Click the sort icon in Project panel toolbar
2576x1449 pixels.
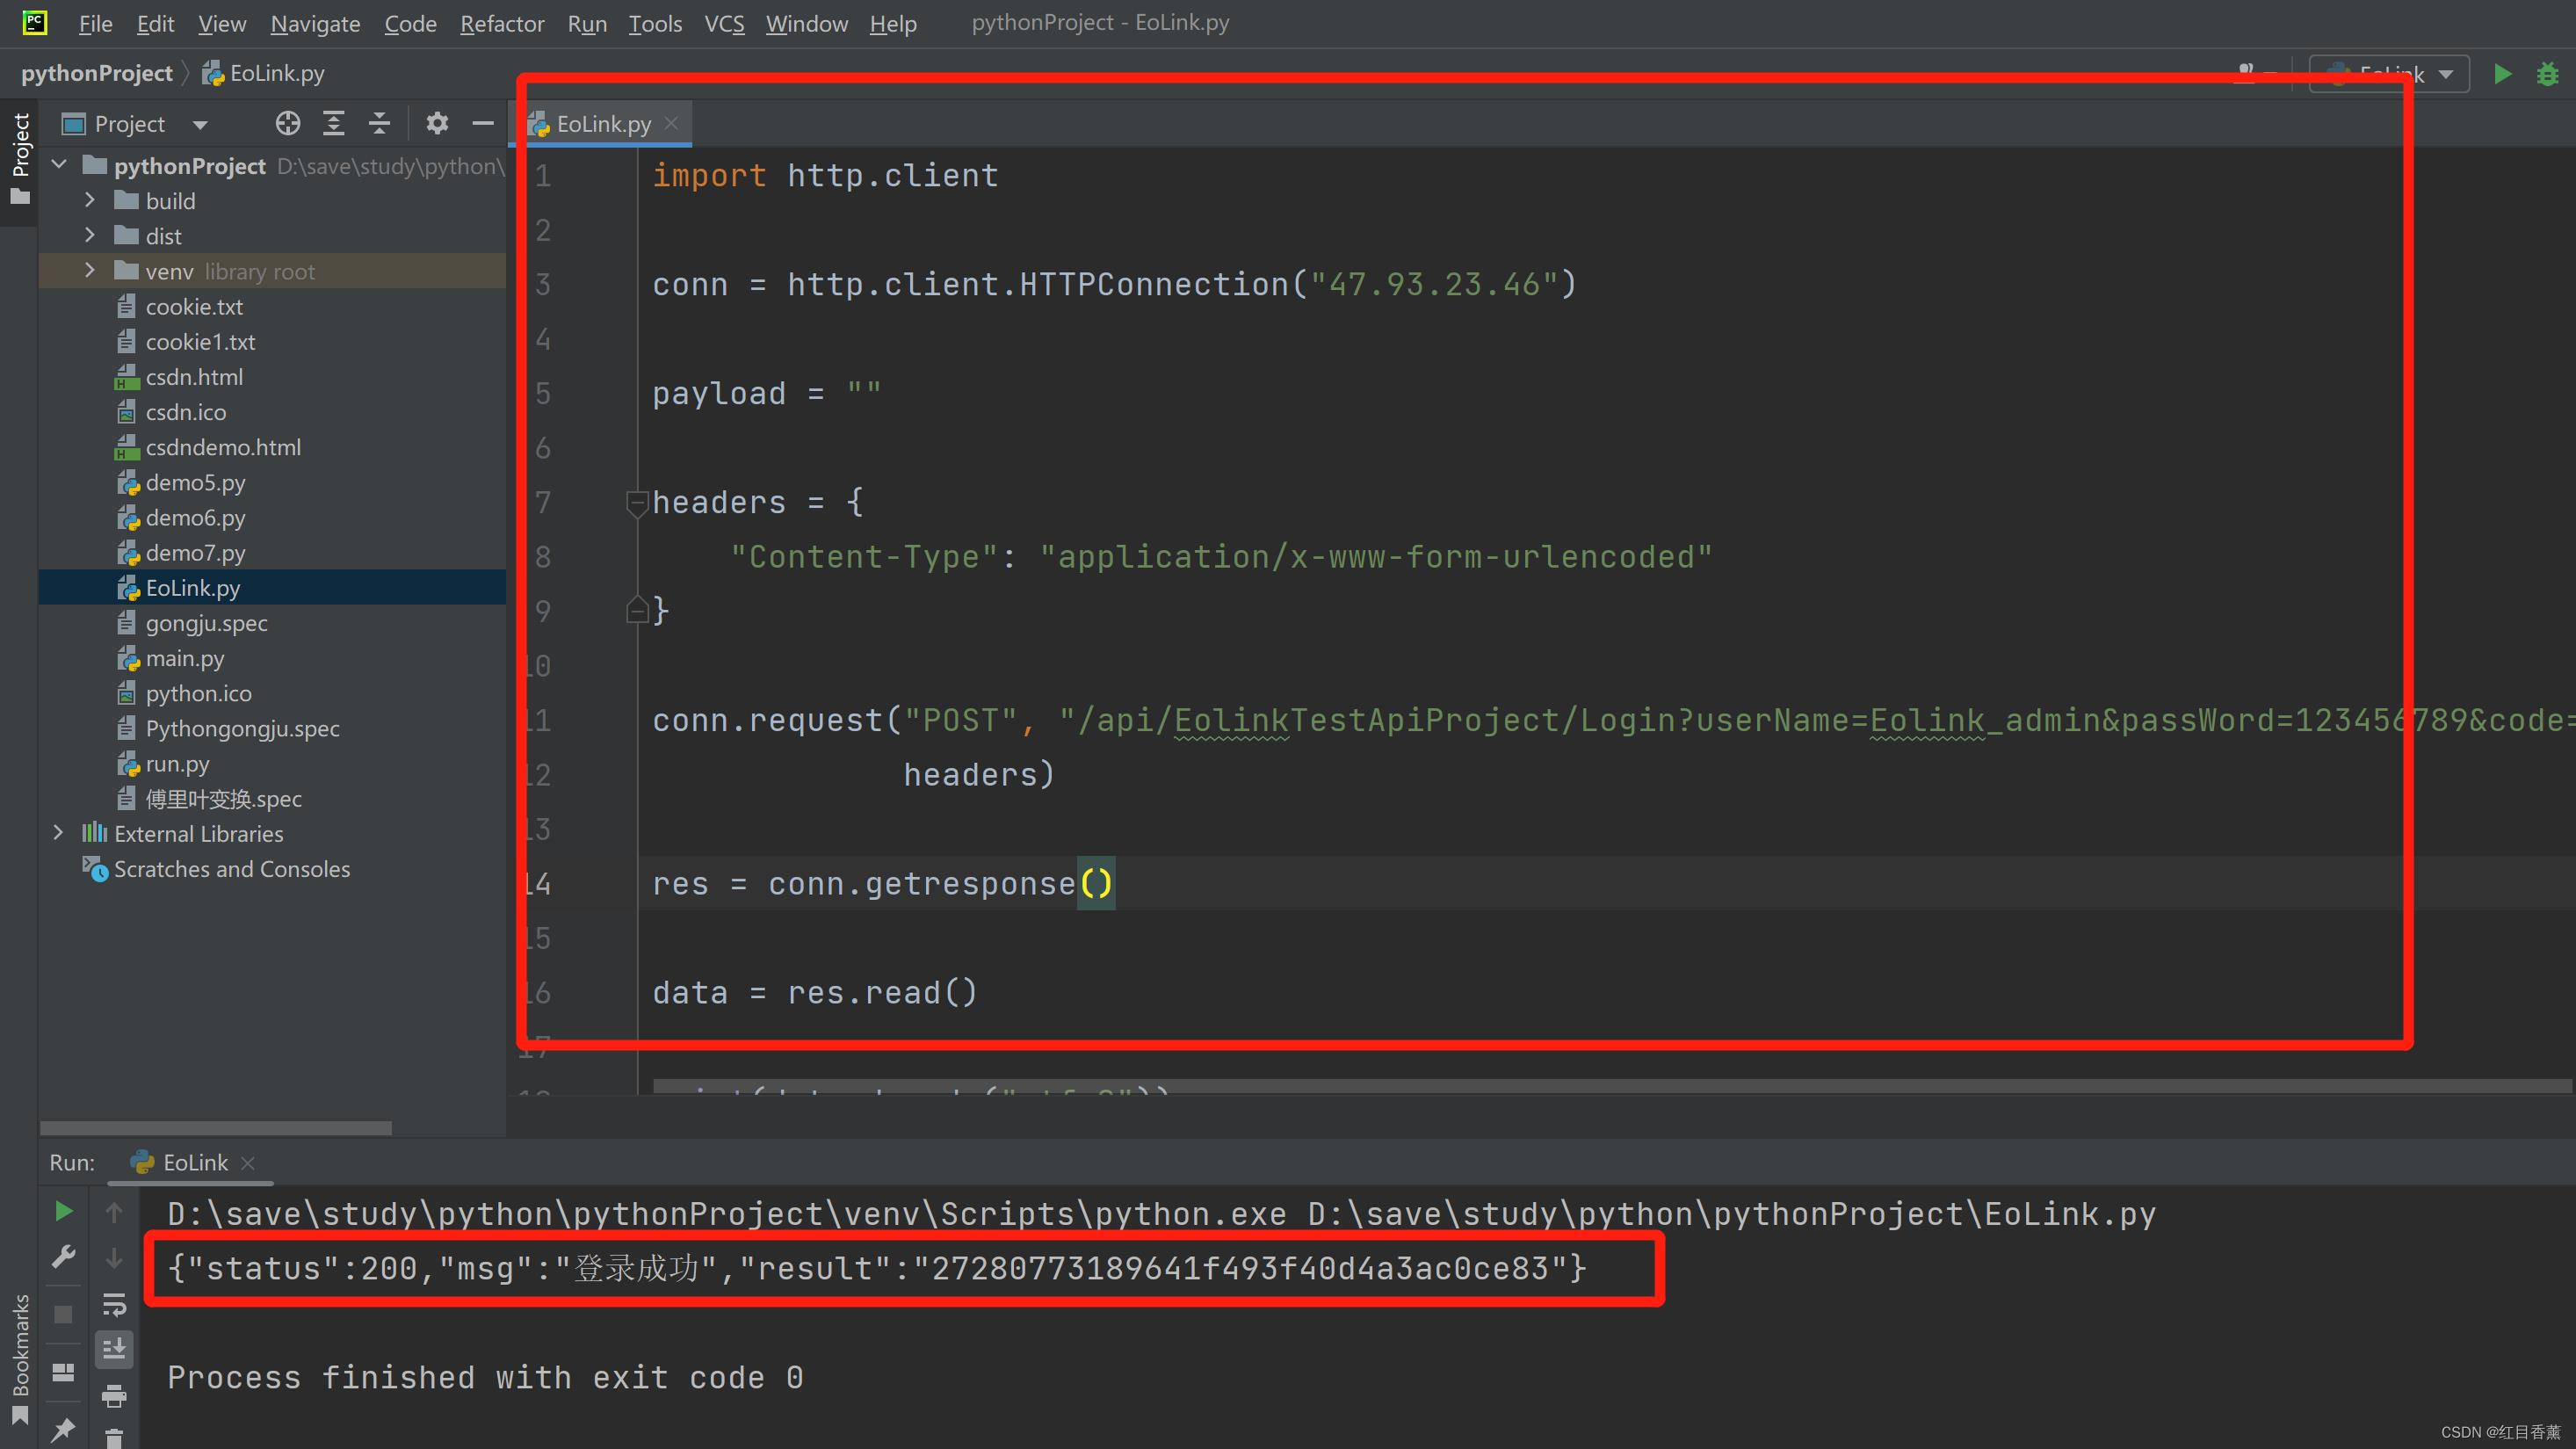(336, 122)
